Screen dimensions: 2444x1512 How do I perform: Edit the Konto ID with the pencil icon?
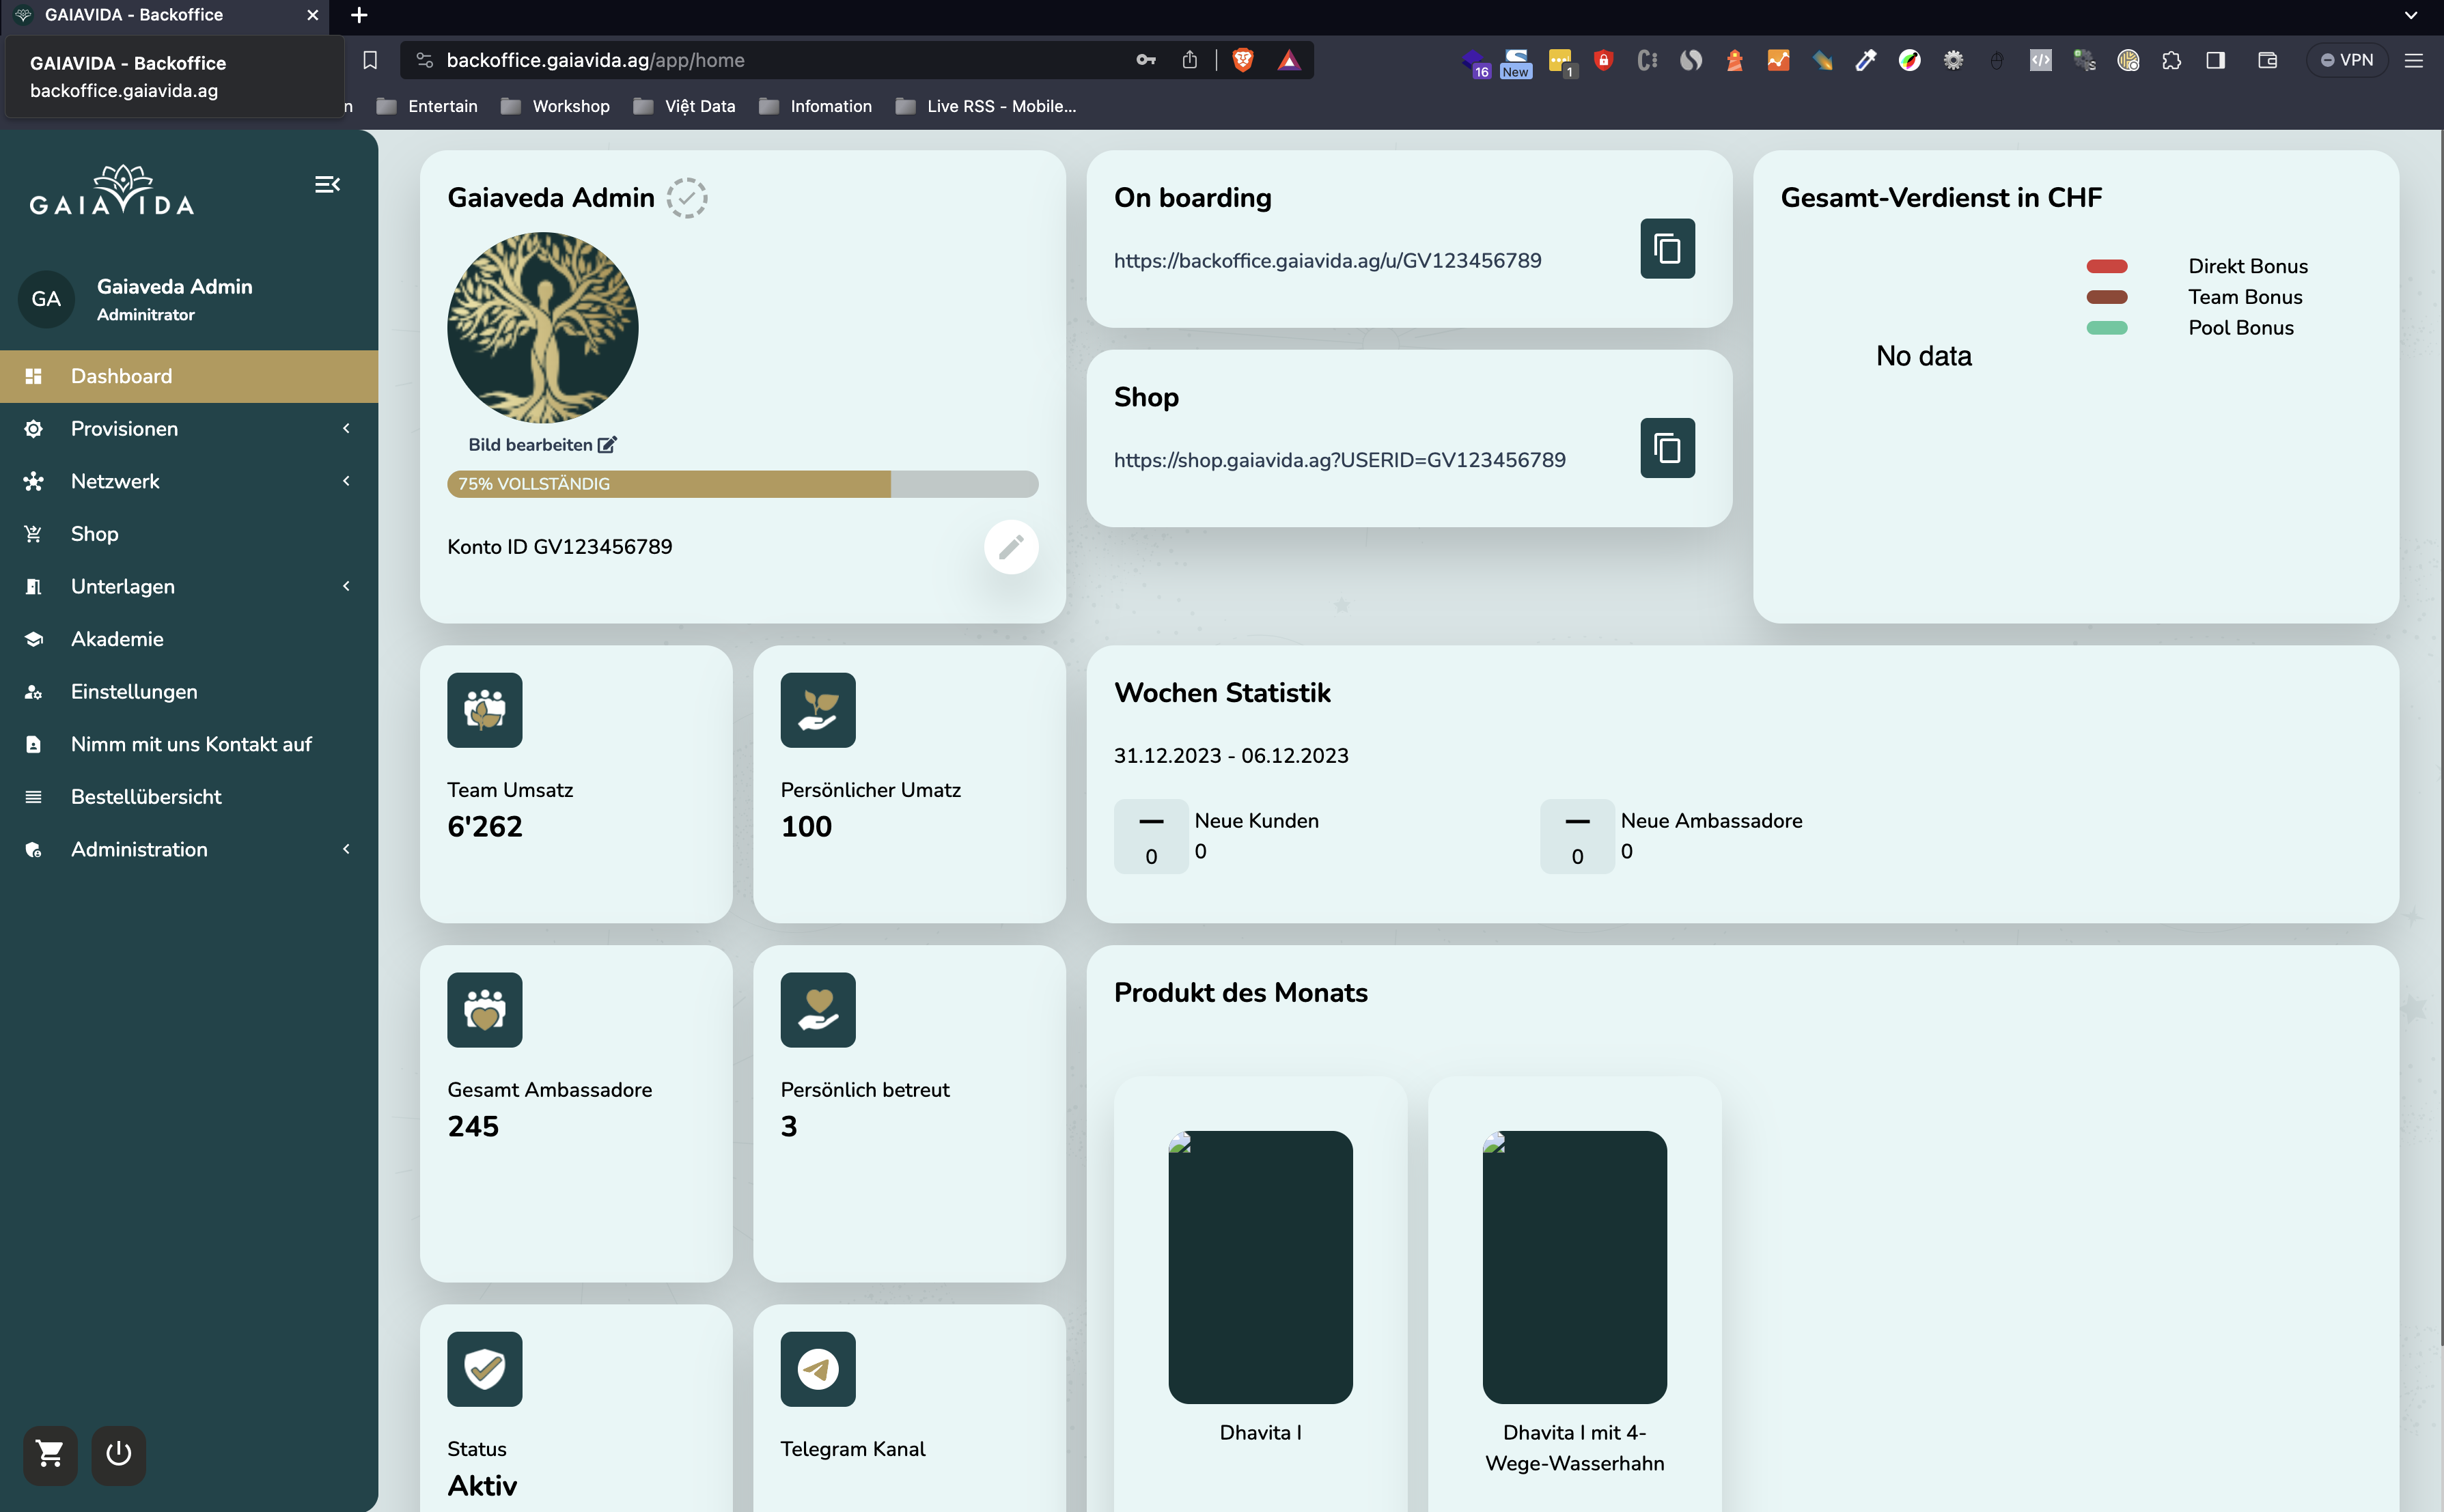(x=1011, y=547)
